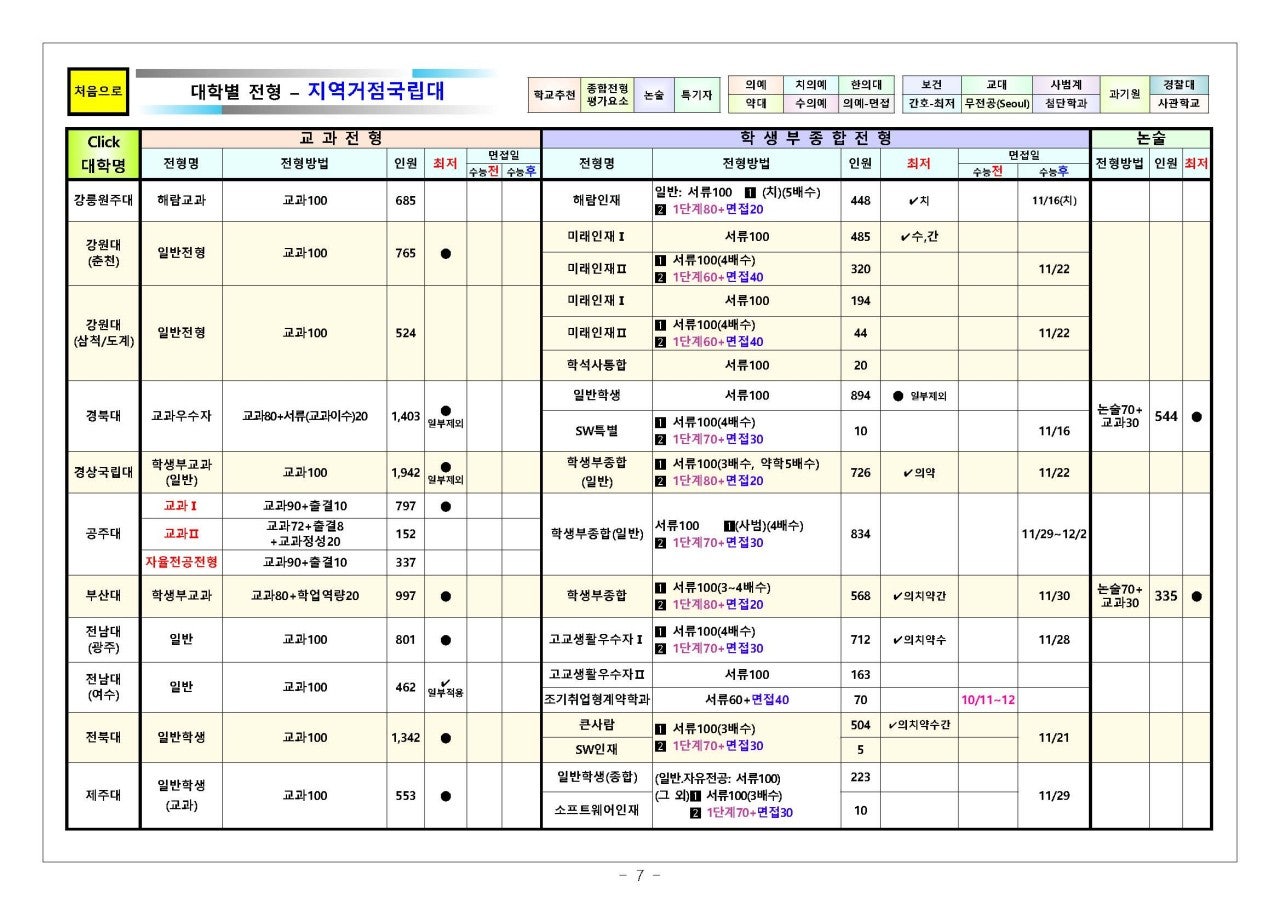Select the 고교생활우수자Ⅰ cell
The height and width of the screenshot is (905, 1280).
pyautogui.click(x=597, y=640)
